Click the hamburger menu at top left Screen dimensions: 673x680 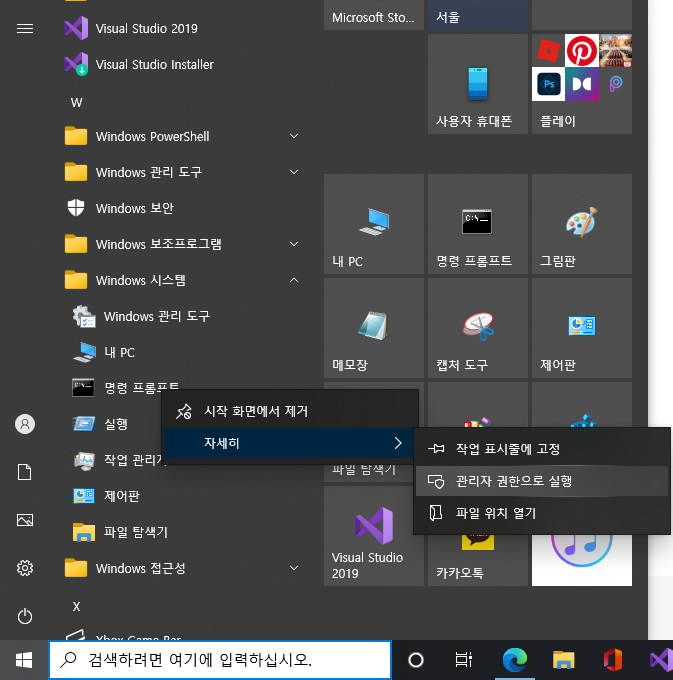point(25,29)
